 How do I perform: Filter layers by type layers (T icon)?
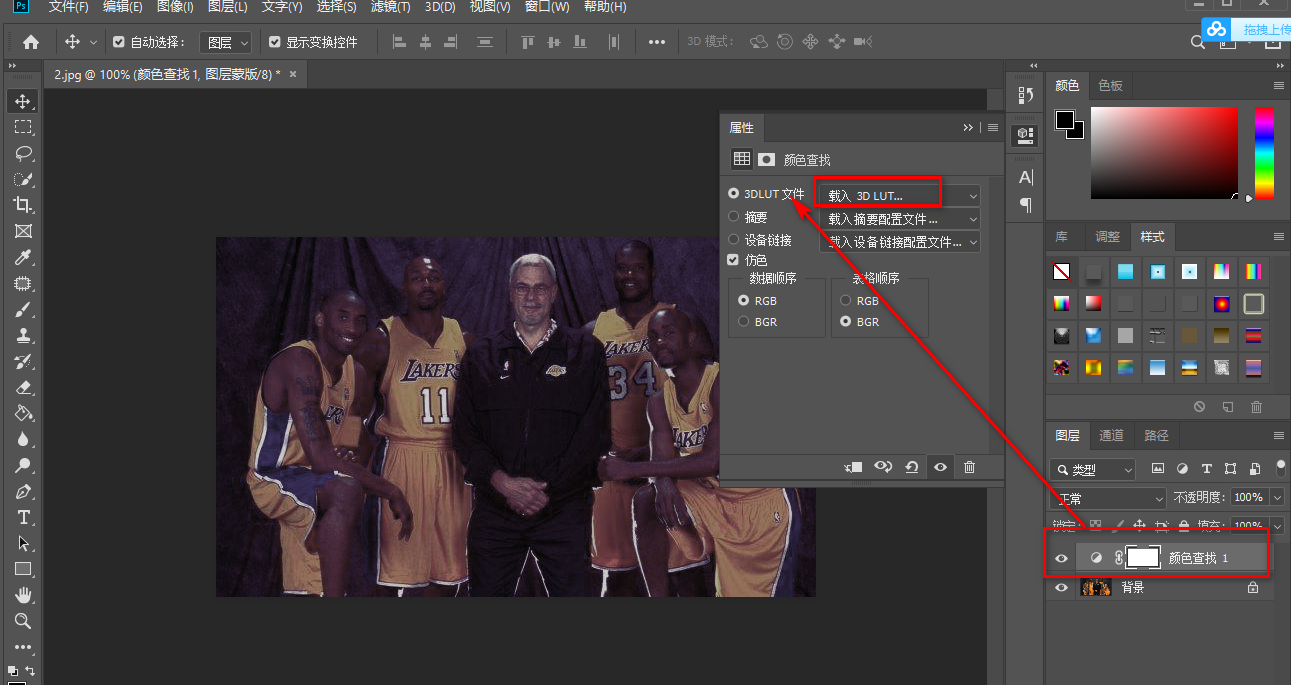tap(1206, 468)
